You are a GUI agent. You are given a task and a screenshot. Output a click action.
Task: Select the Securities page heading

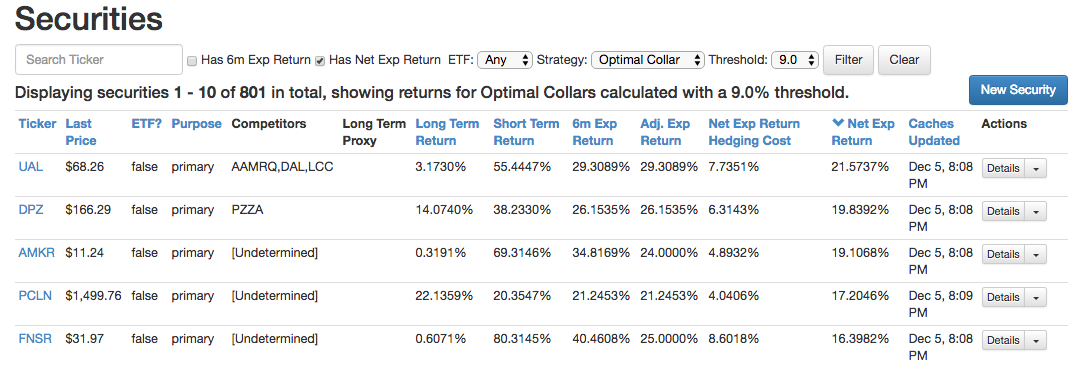point(88,19)
